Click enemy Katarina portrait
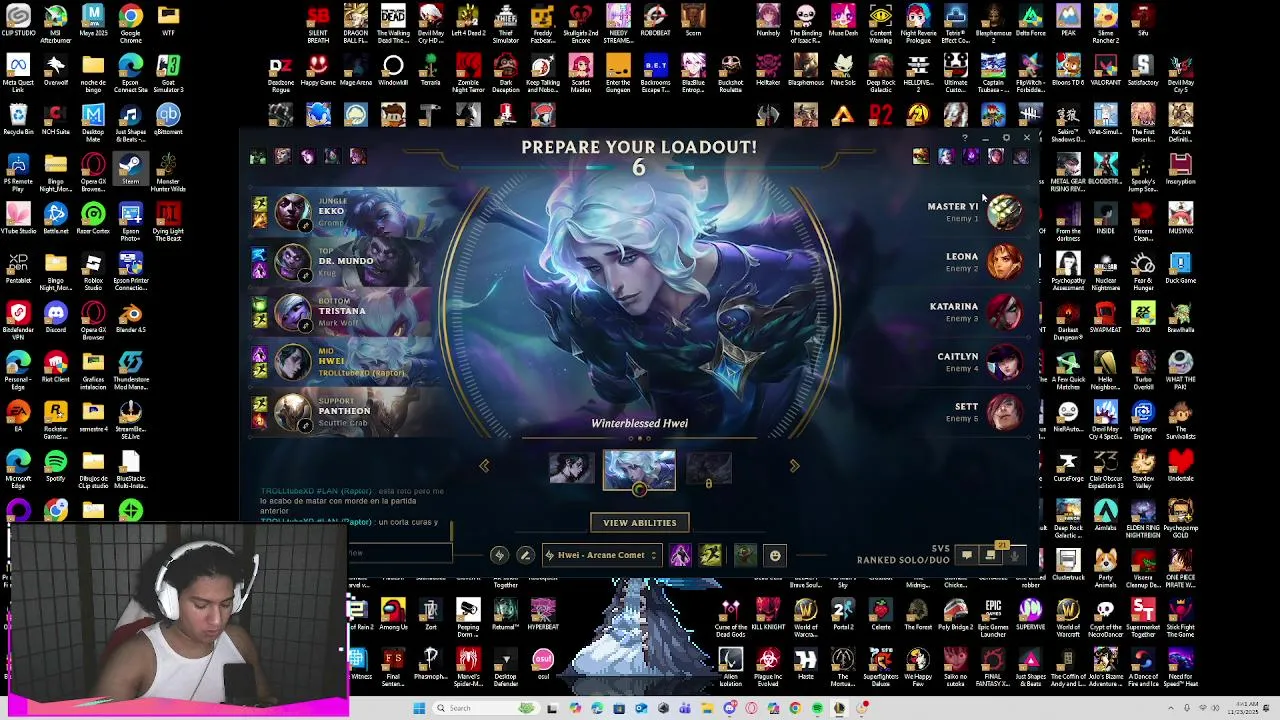Image resolution: width=1280 pixels, height=720 pixels. click(1005, 311)
